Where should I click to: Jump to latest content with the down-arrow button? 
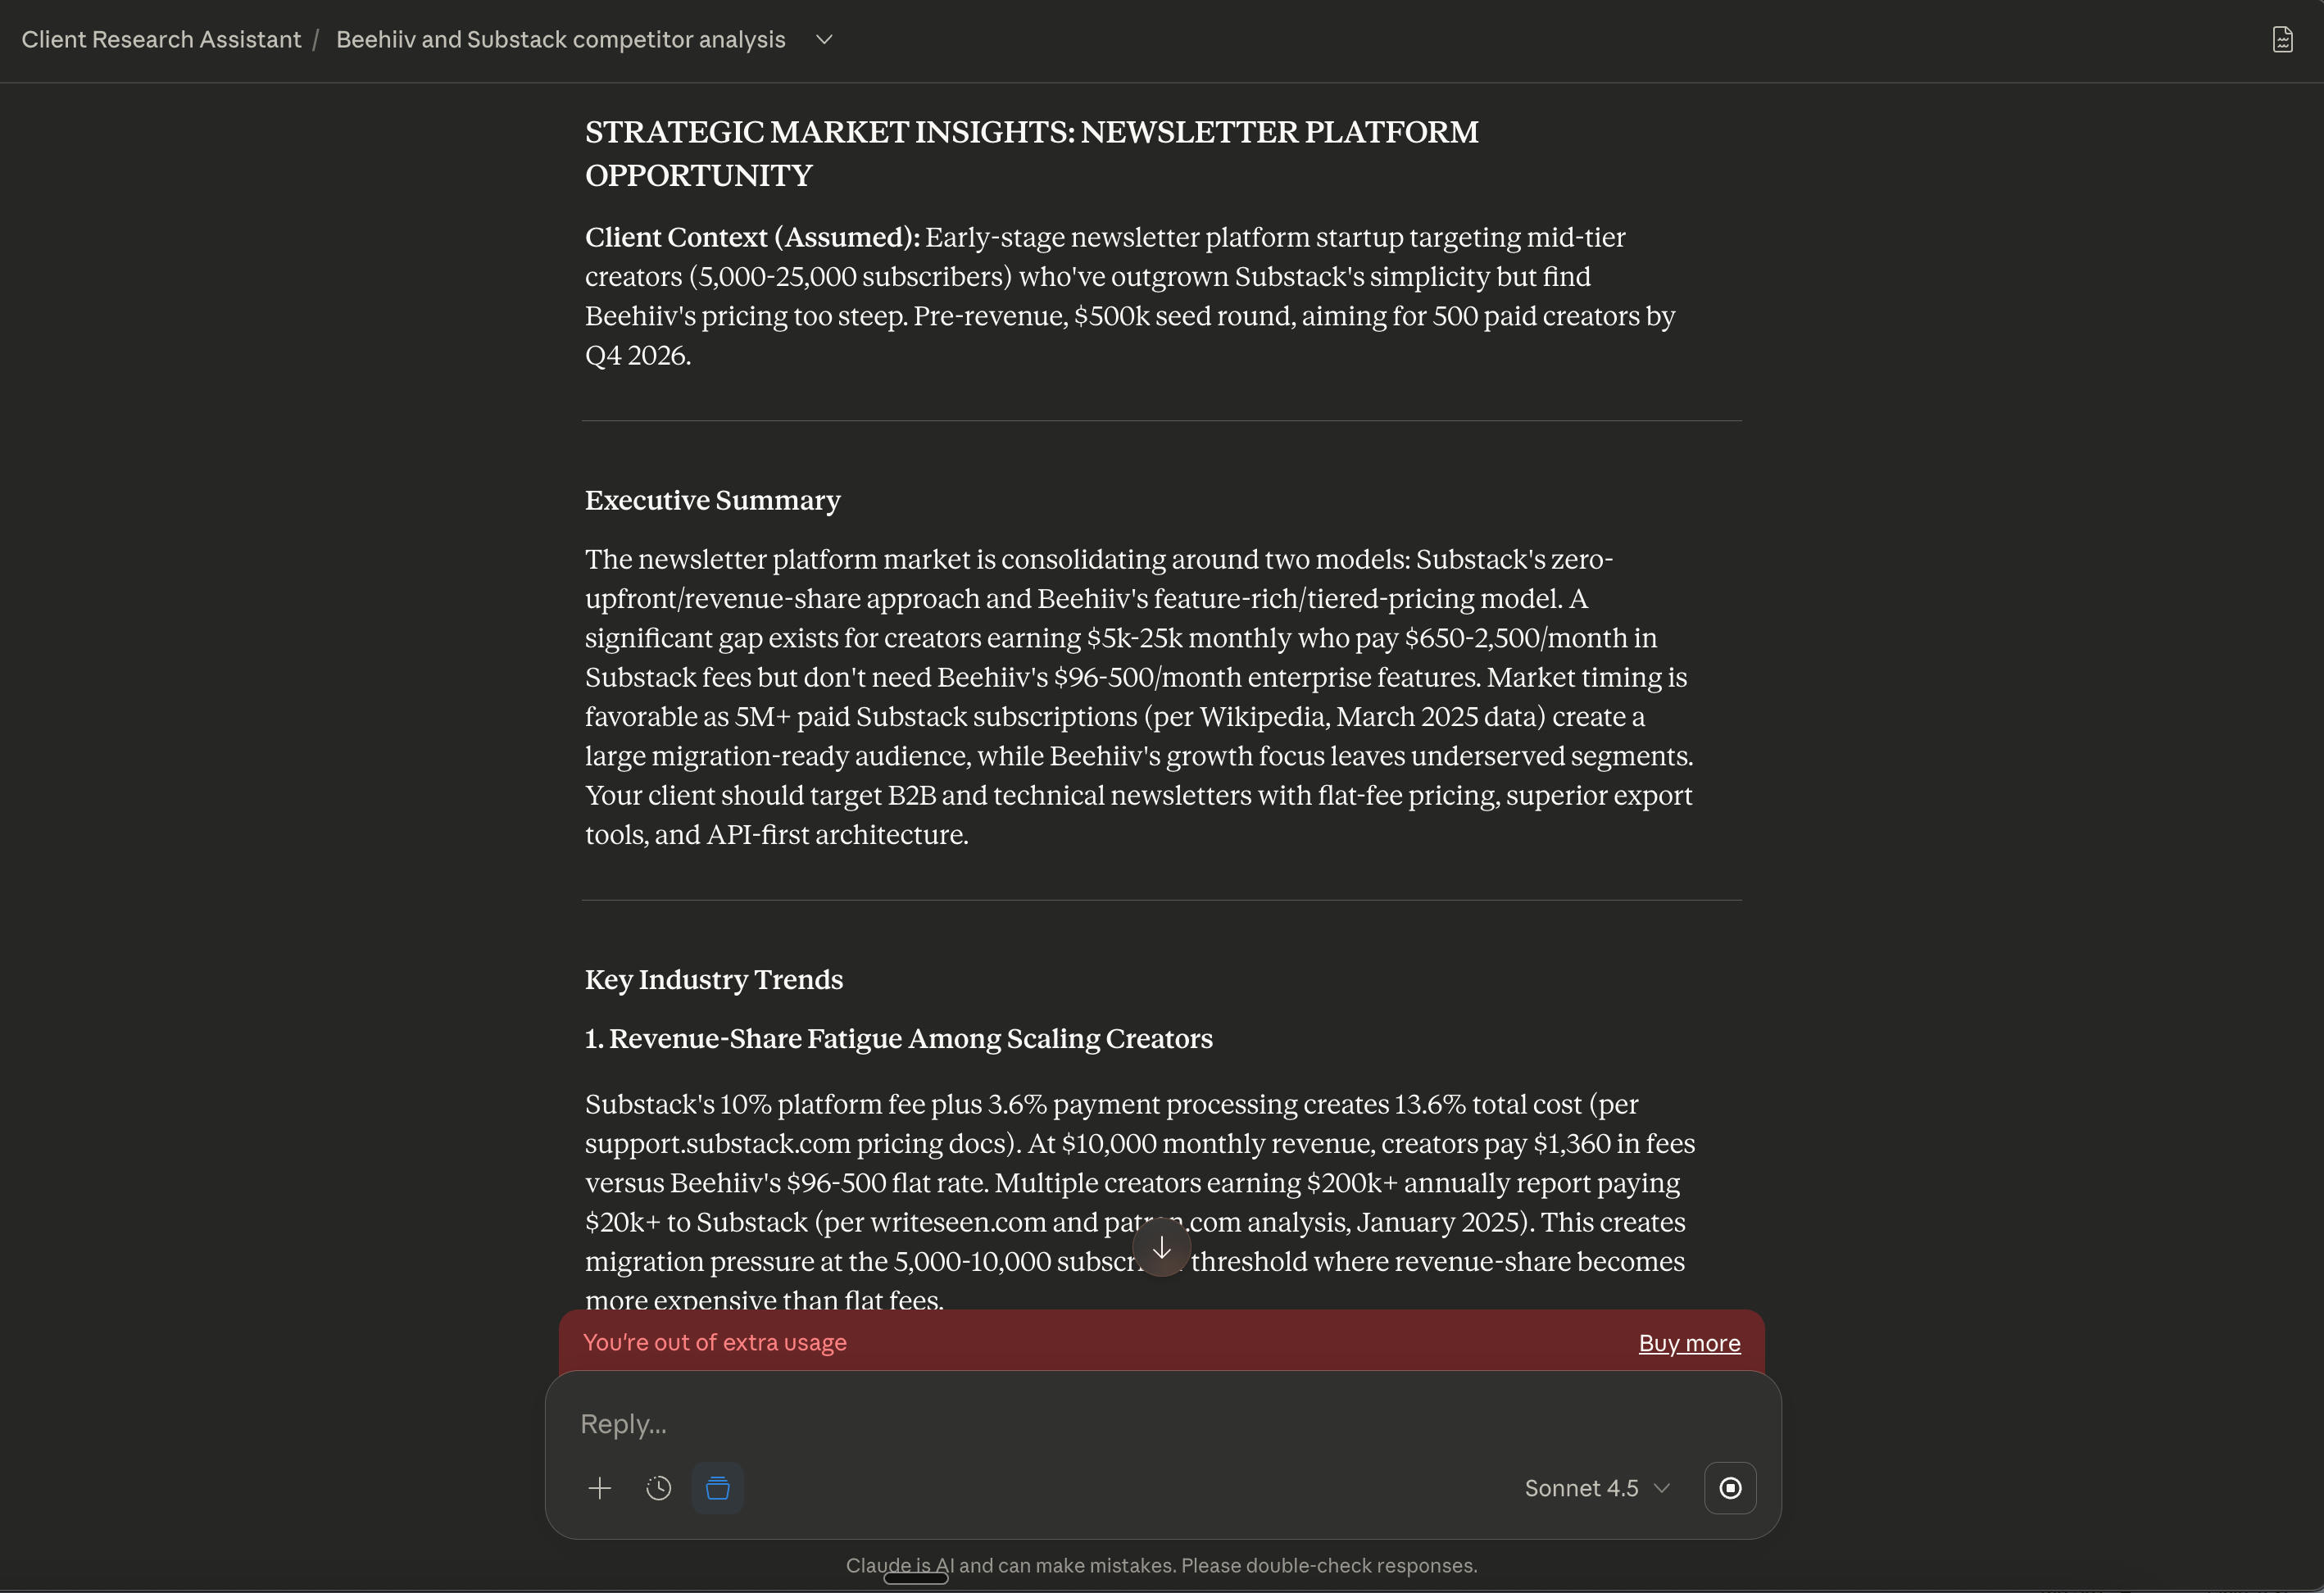1162,1248
